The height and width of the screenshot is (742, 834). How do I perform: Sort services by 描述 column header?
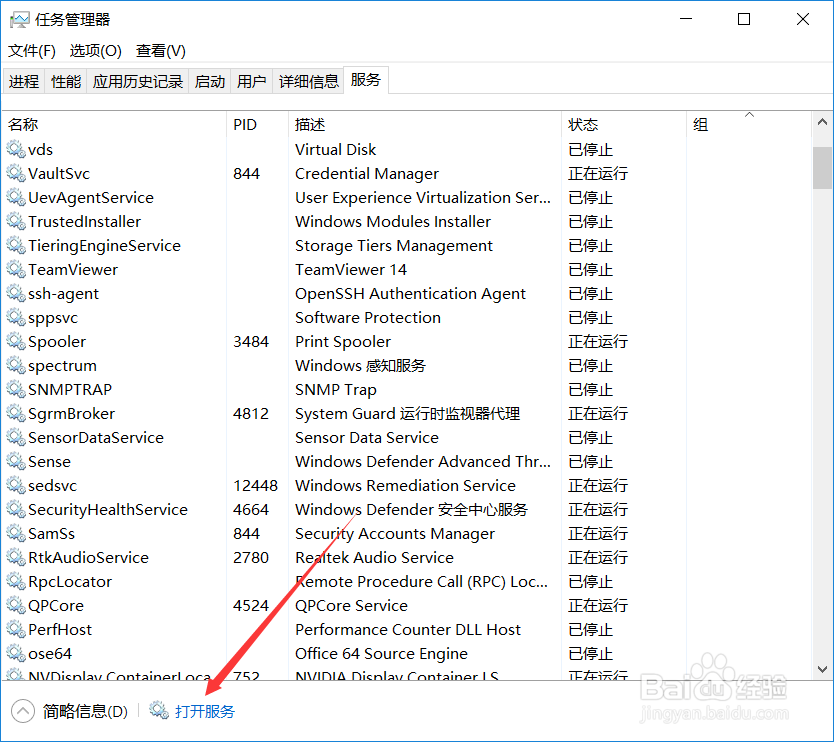click(425, 124)
